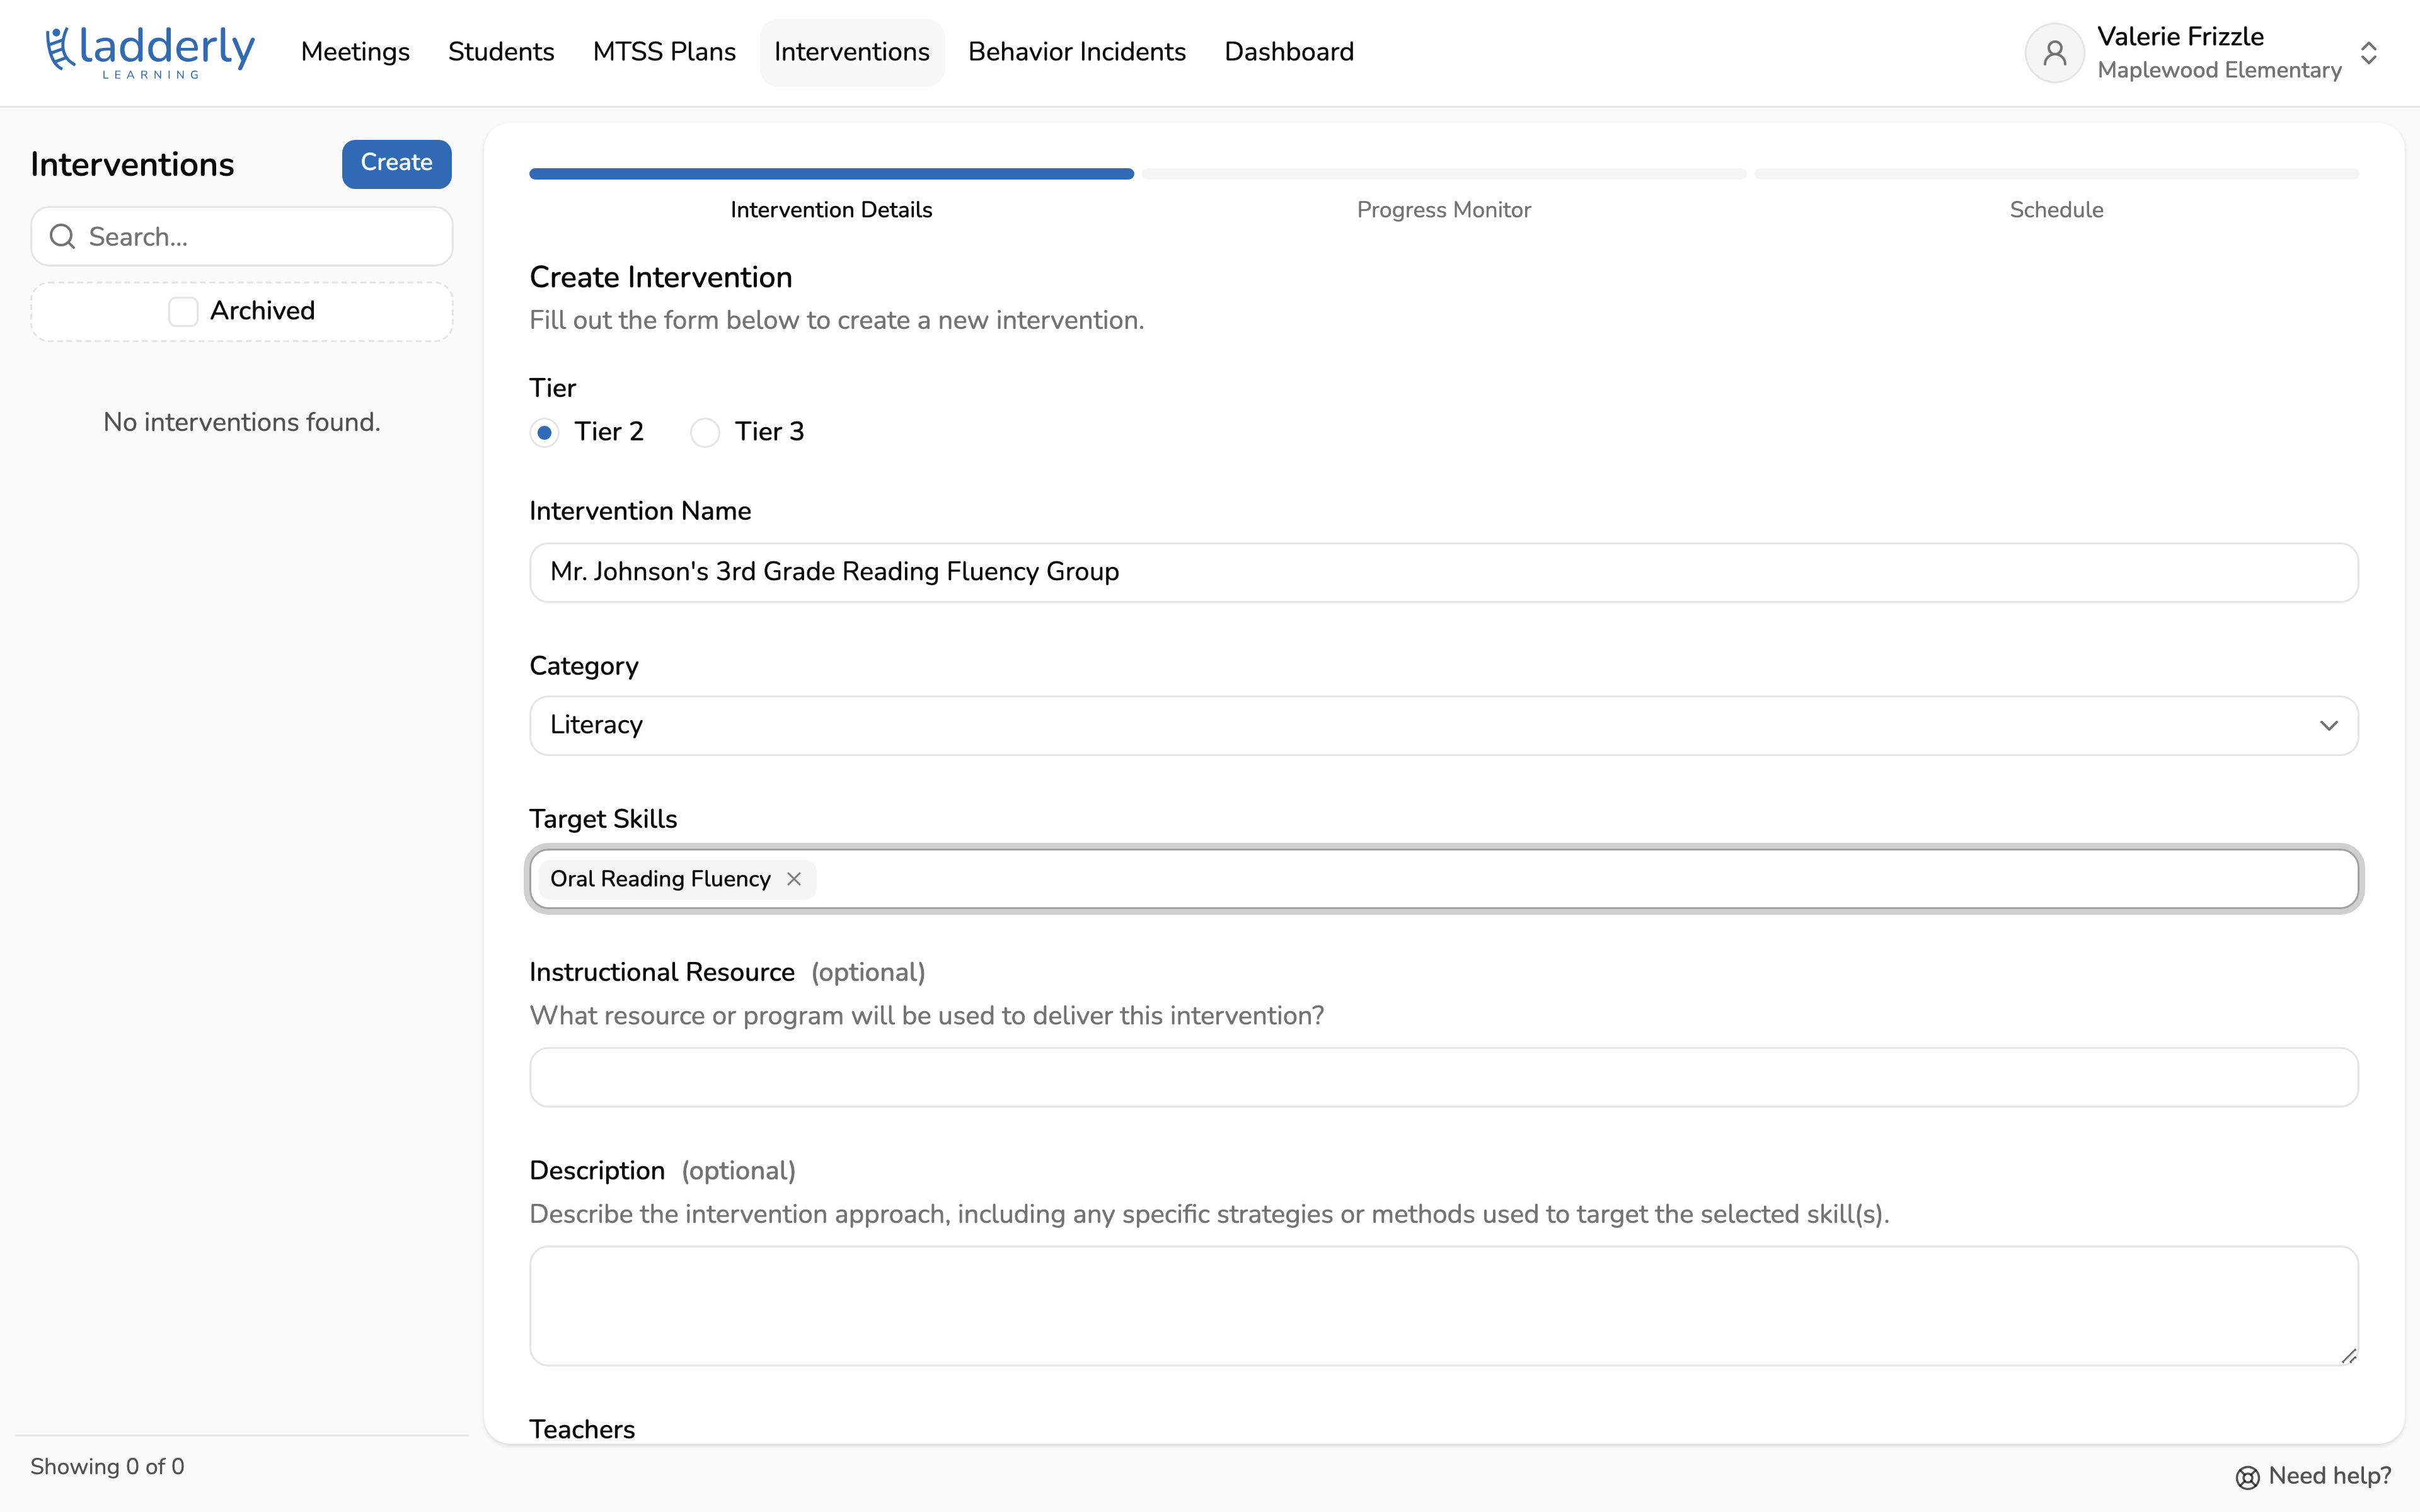Click the 'Showing 0 of 0' text
This screenshot has width=2420, height=1512.
click(107, 1467)
